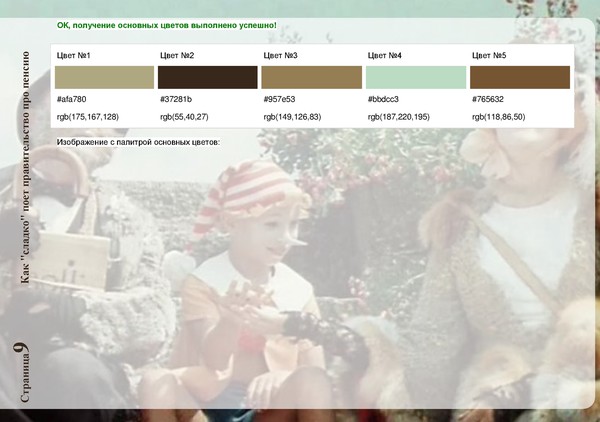
Task: Click the color №3 tan swatch
Action: click(x=311, y=77)
